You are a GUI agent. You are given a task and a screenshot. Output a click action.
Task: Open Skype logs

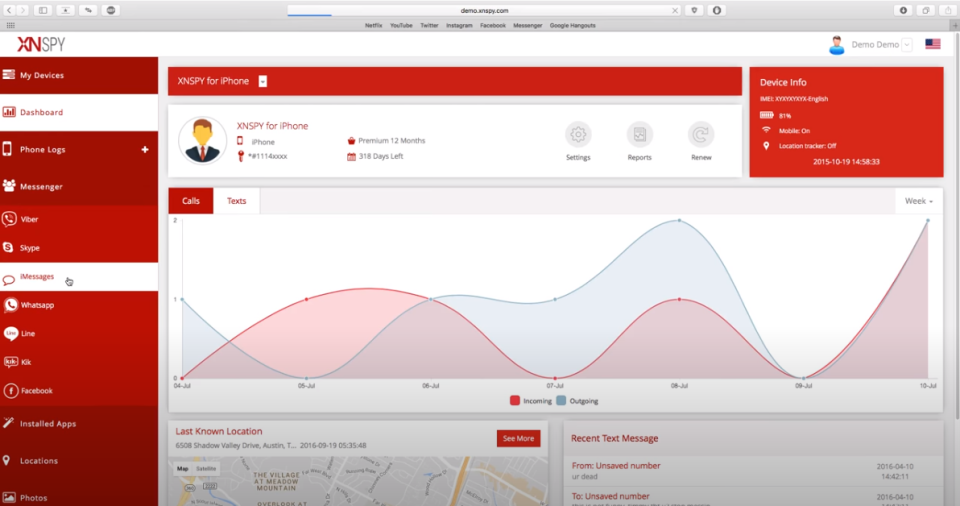[79, 248]
